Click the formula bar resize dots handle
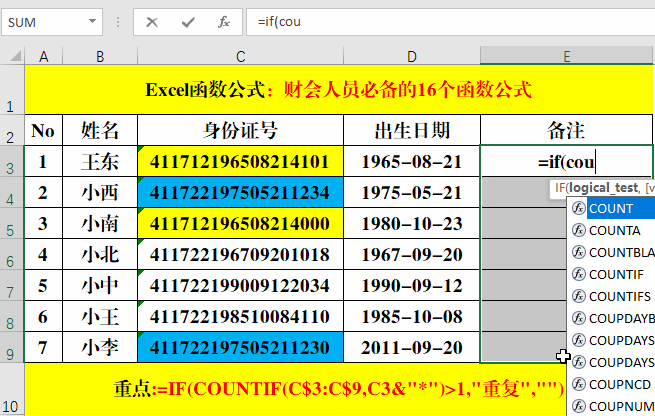The height and width of the screenshot is (416, 655). coord(118,22)
